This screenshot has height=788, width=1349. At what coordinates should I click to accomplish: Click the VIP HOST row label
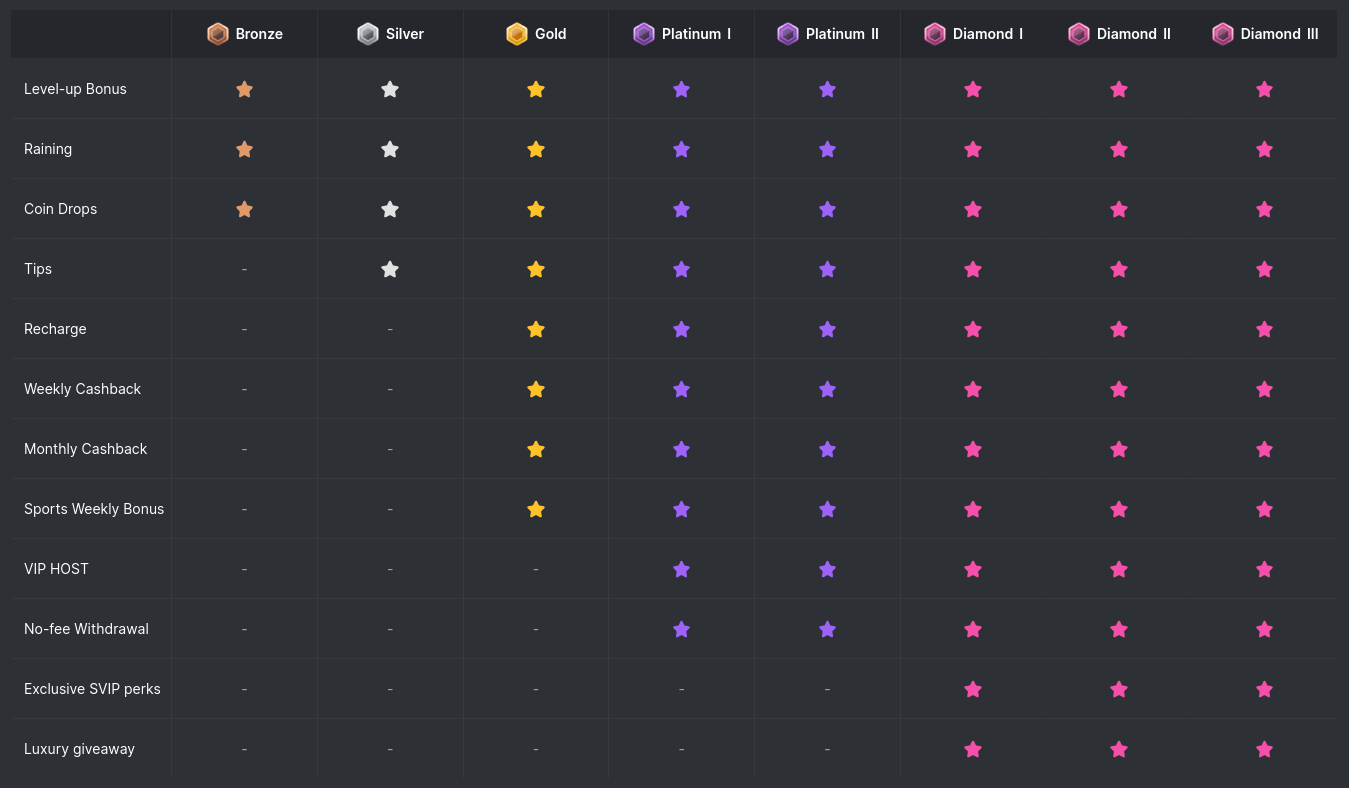click(56, 569)
